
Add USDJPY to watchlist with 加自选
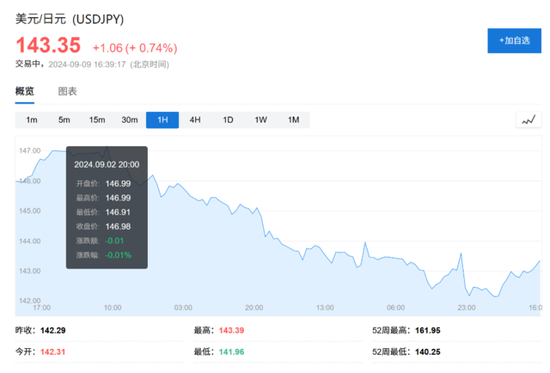[514, 41]
